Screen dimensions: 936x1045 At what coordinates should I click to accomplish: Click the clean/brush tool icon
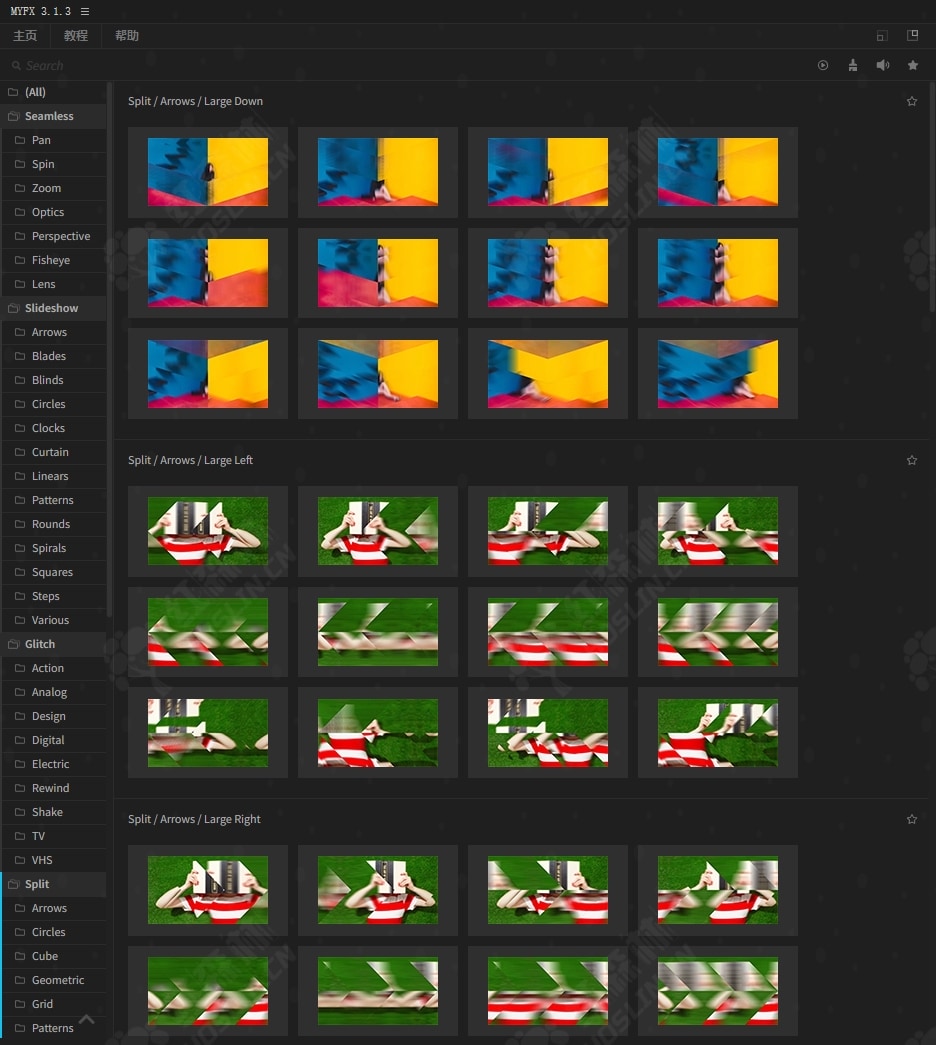(853, 65)
